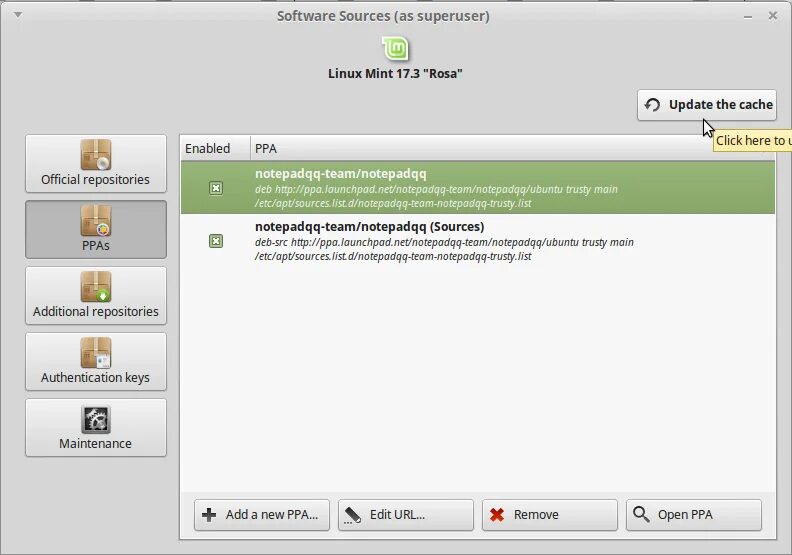Click the red X Remove icon
792x555 pixels.
[x=497, y=515]
